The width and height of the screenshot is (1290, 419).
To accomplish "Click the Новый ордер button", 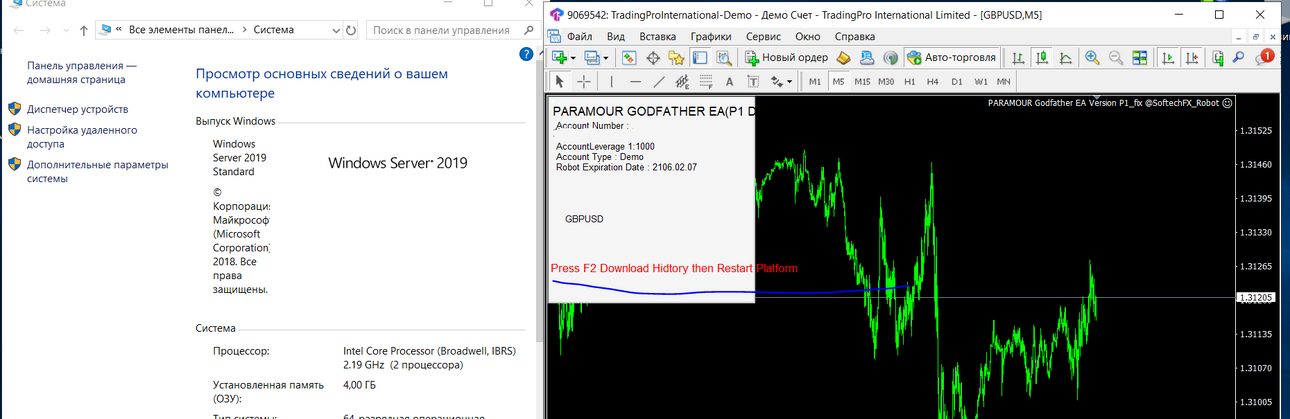I will pos(785,57).
